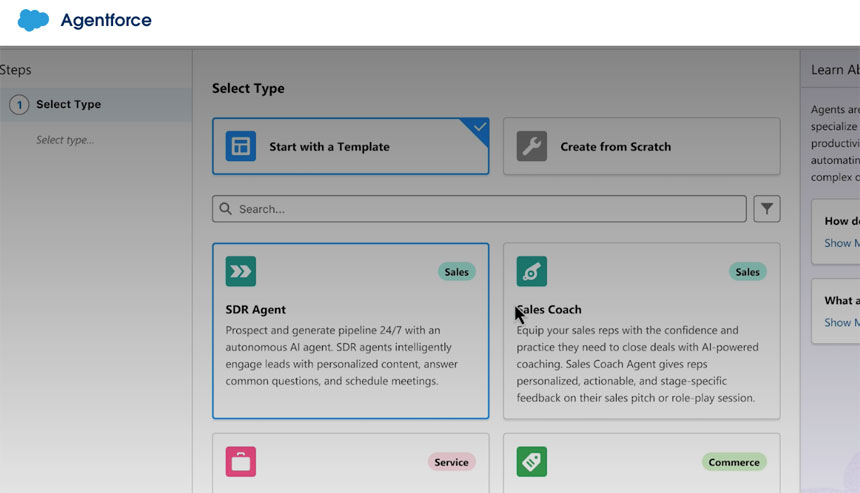This screenshot has width=860, height=493.
Task: Click the wrench icon for Create from Scratch
Action: point(532,146)
